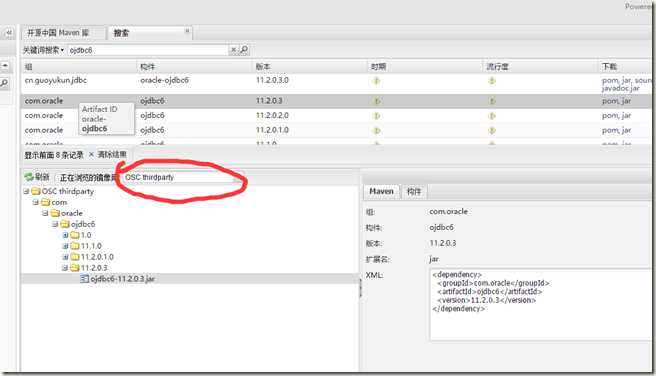Click the folder icon of OSC thirdparty tree root

click(36, 192)
